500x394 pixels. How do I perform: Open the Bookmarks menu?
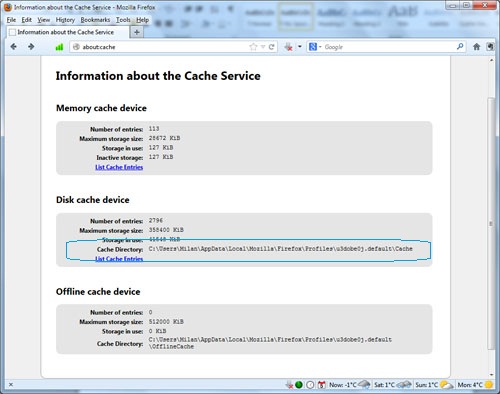[95, 20]
